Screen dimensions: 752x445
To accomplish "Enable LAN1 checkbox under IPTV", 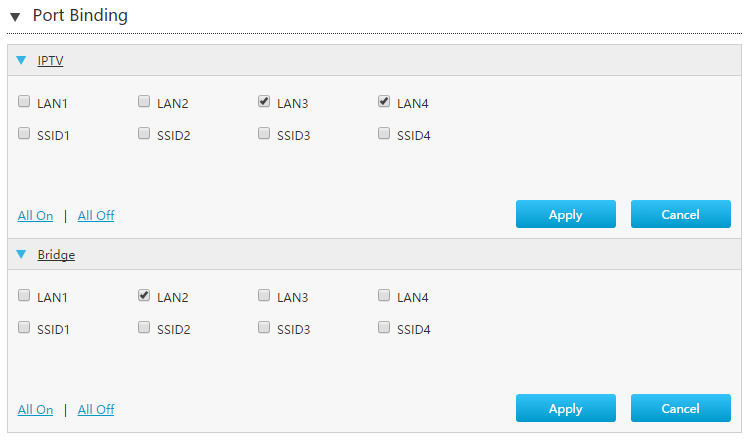I will [x=24, y=102].
